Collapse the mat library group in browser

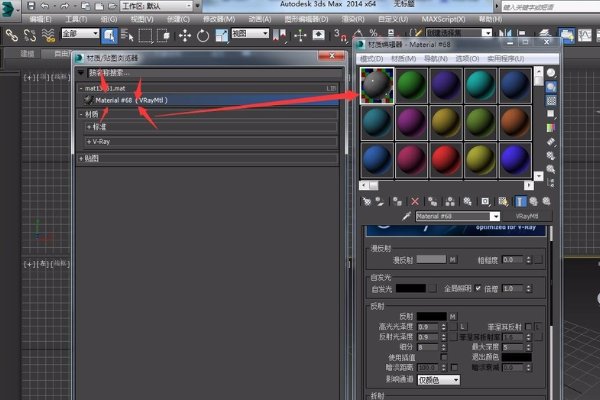pyautogui.click(x=81, y=88)
